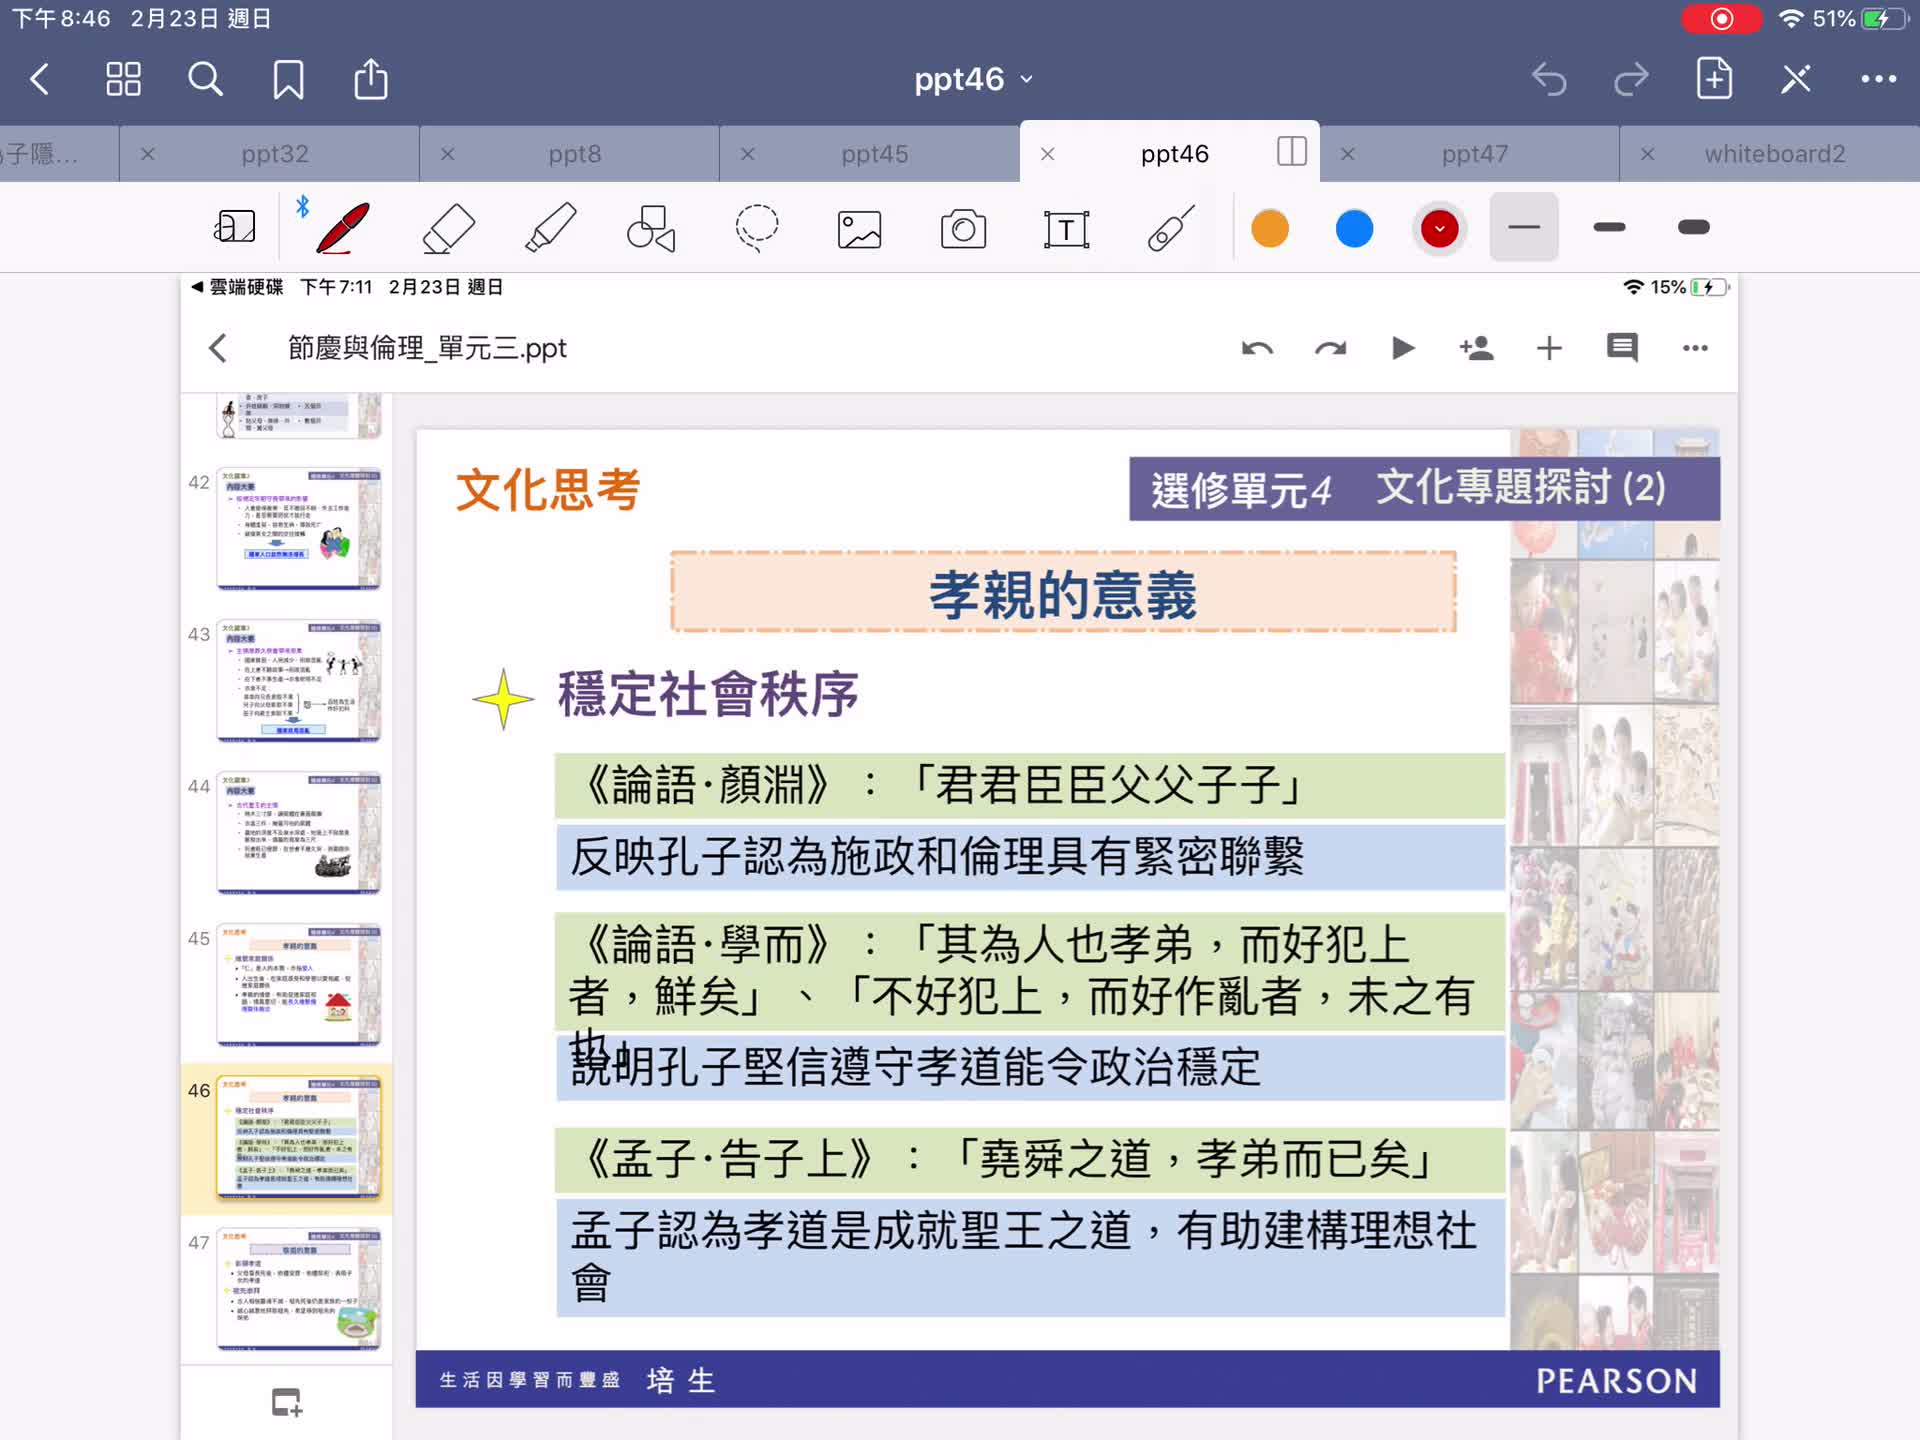The height and width of the screenshot is (1440, 1920).
Task: Open the notebook's top-right more menu
Action: [x=1880, y=78]
